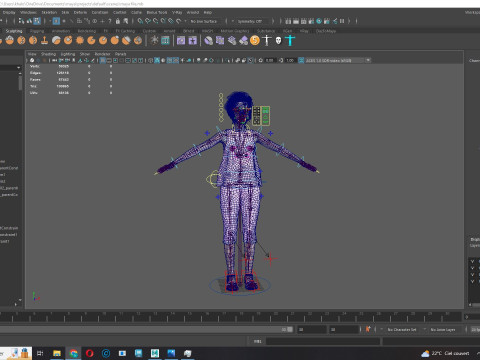Click the skull mask shelf icon
Viewport: 480px width, 360px height.
coord(278,40)
